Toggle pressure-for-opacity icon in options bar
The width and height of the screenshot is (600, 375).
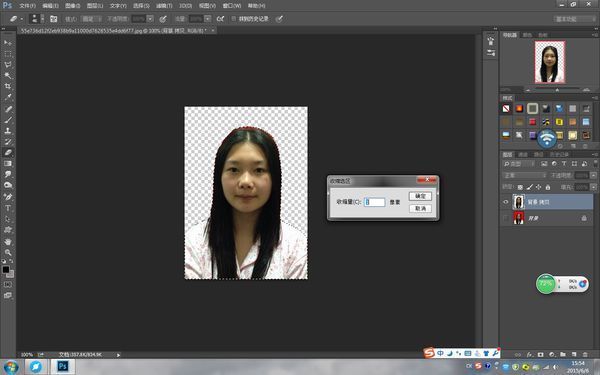click(x=163, y=19)
